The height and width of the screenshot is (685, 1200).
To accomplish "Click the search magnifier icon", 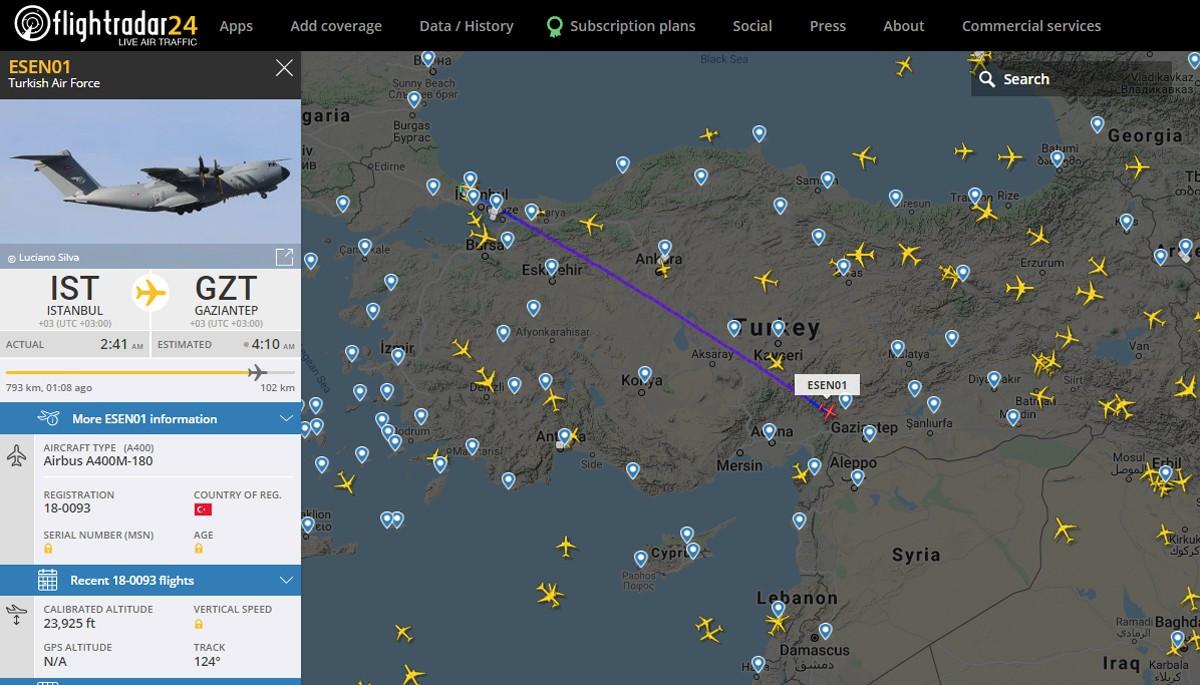I will pyautogui.click(x=988, y=79).
